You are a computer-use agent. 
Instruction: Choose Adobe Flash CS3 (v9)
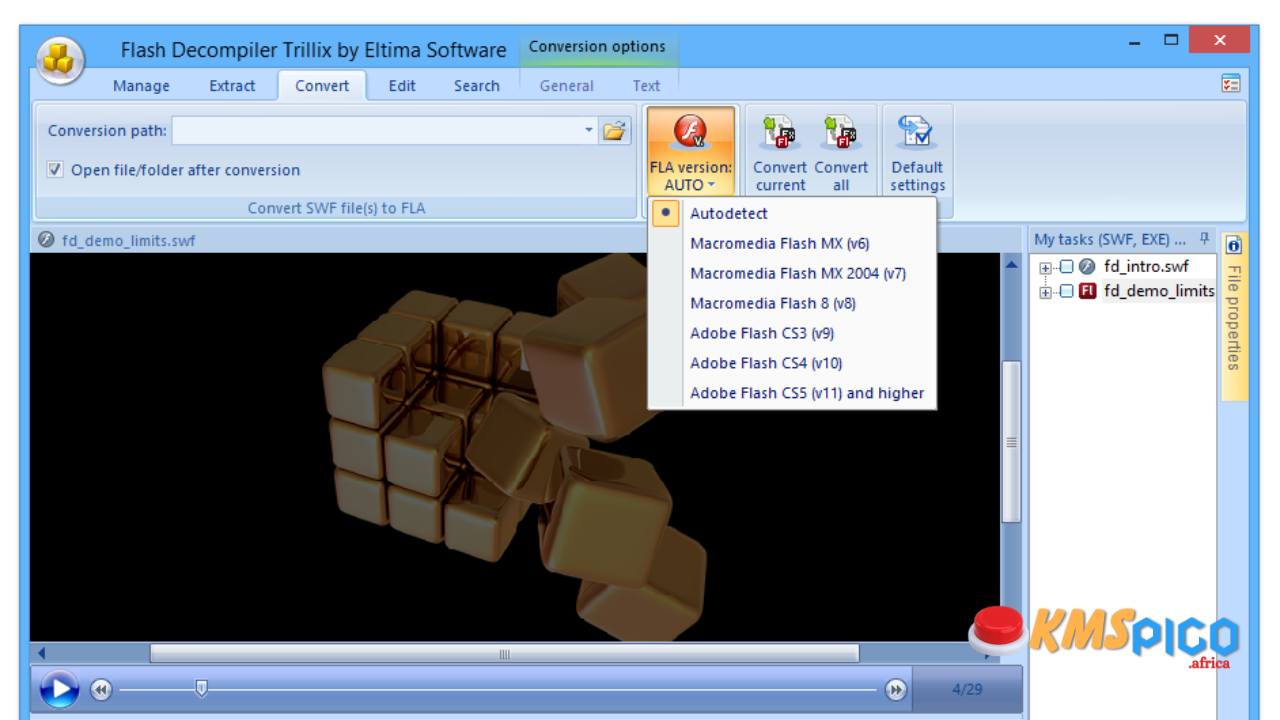(x=792, y=333)
